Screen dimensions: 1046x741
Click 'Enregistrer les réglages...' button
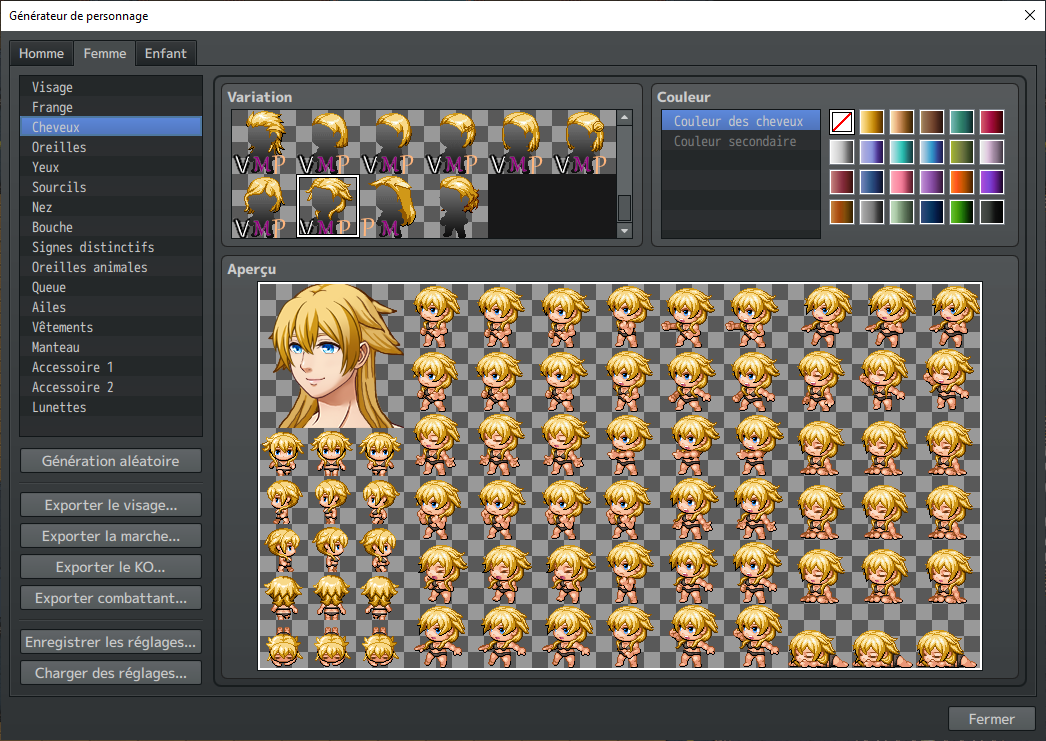[x=111, y=642]
